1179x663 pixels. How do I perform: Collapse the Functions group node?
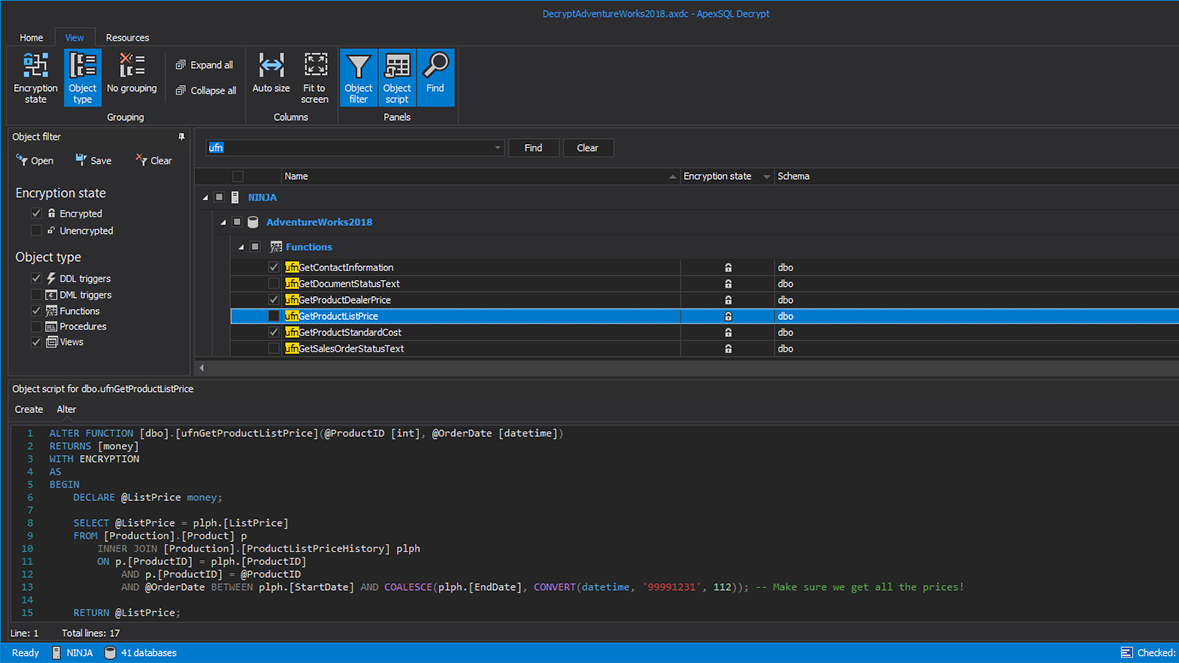(x=241, y=247)
